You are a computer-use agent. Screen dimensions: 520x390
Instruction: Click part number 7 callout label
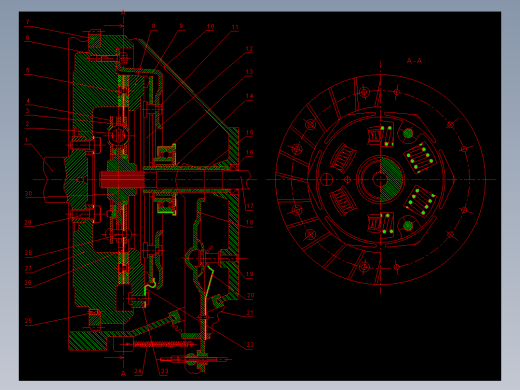tap(28, 22)
